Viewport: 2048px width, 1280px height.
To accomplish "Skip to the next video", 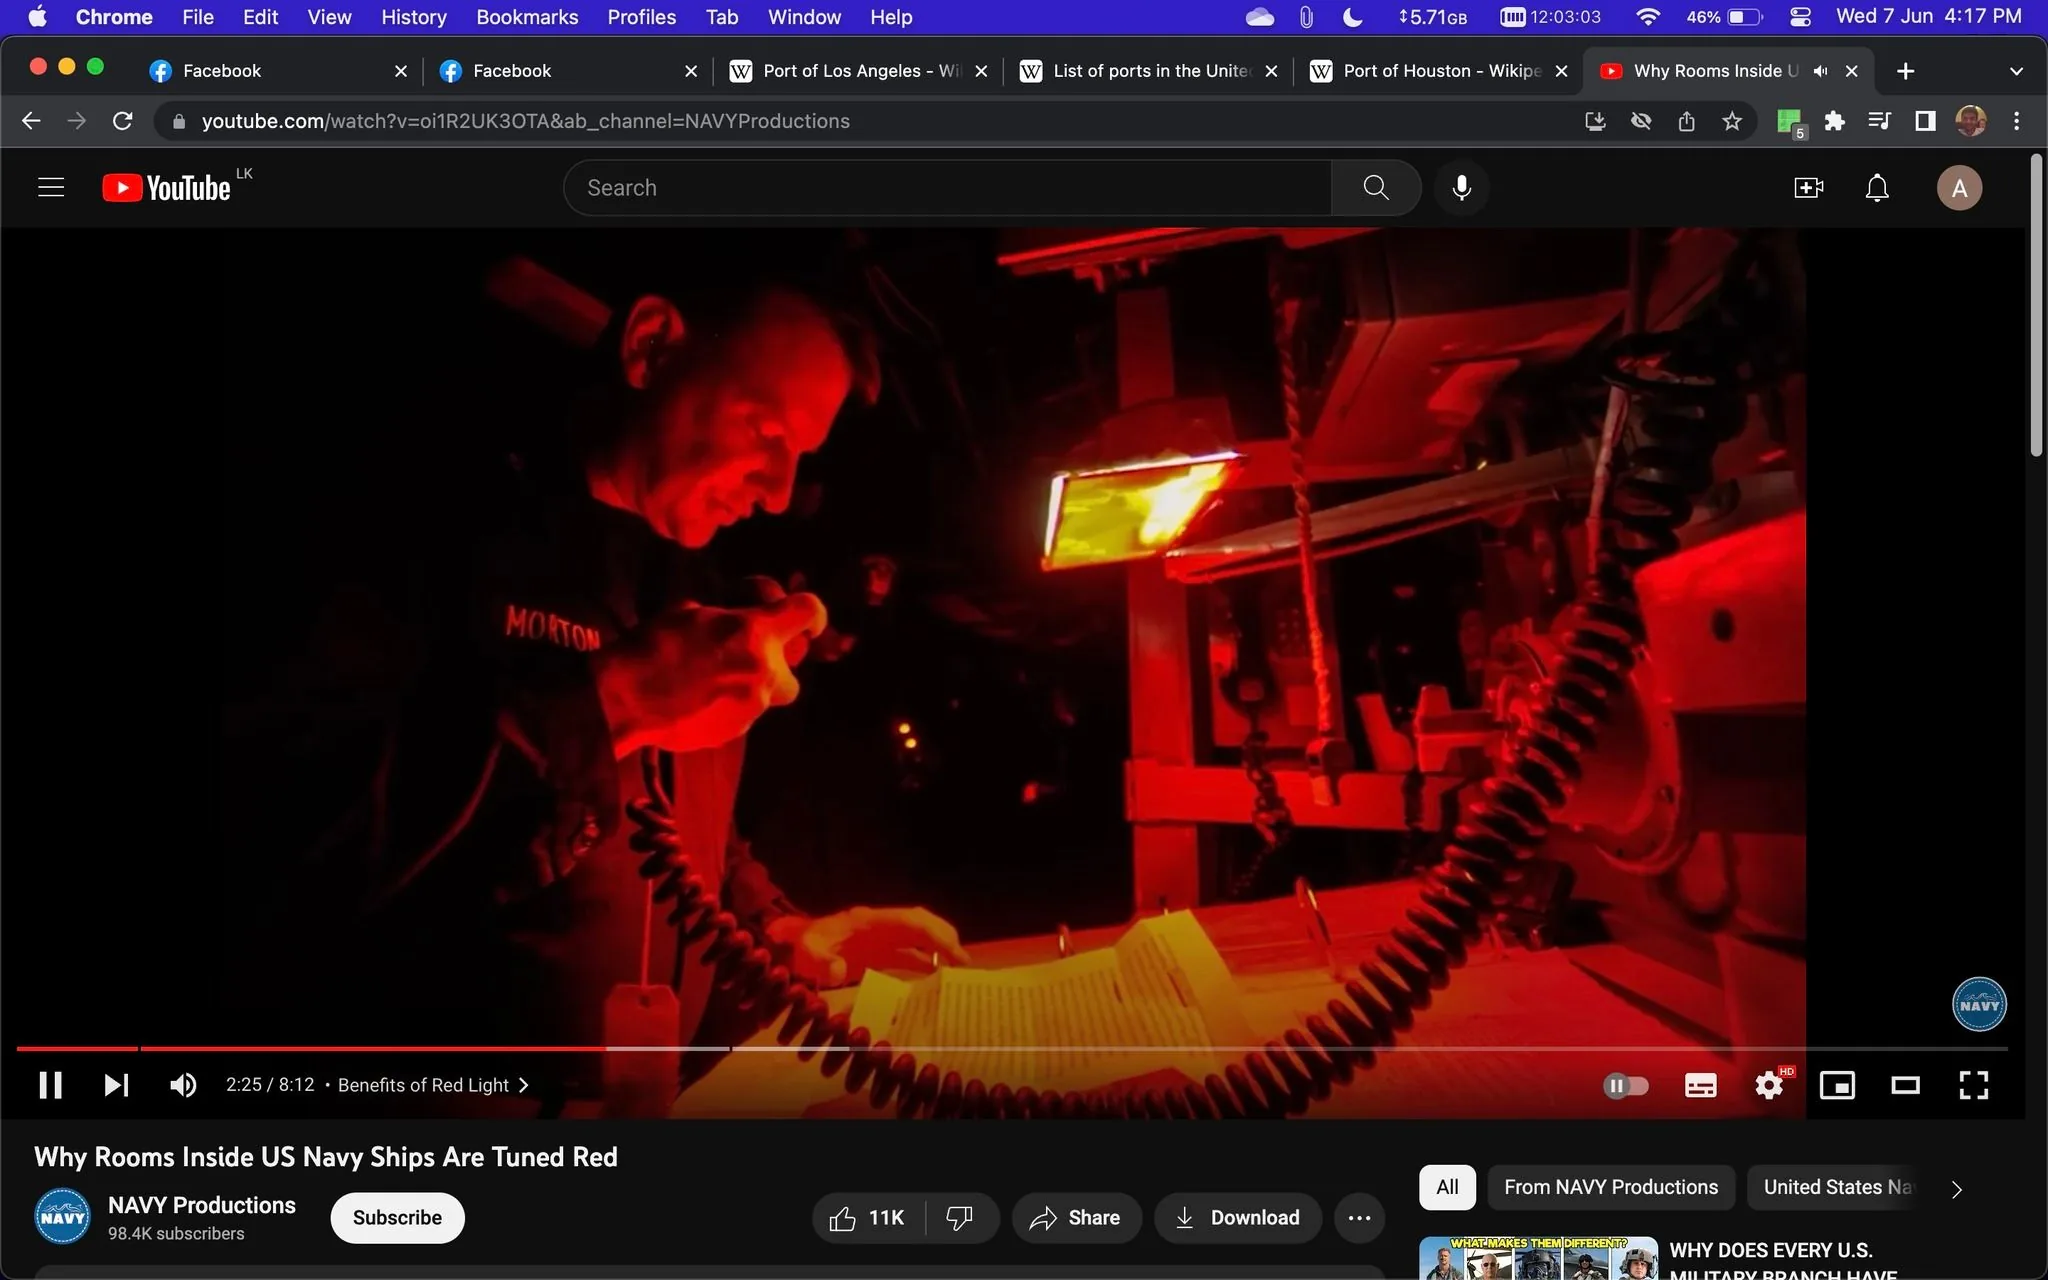I will (116, 1085).
